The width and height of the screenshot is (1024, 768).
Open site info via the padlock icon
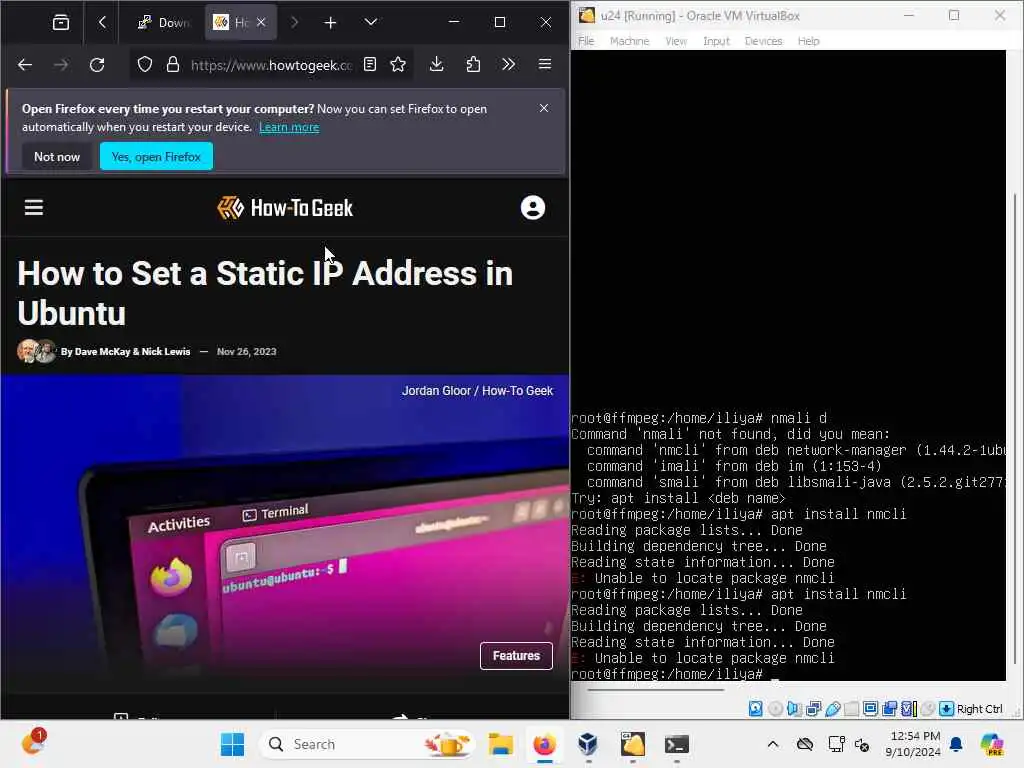(172, 65)
